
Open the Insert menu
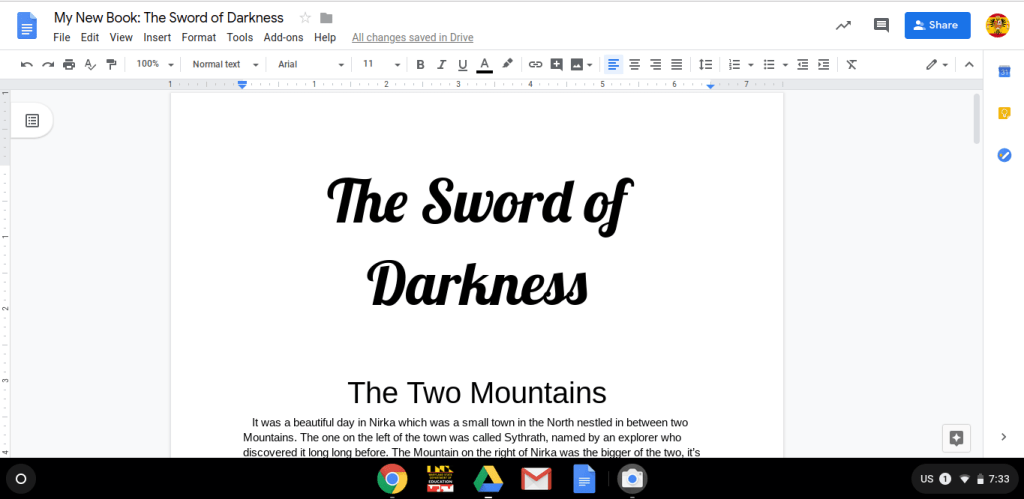(157, 38)
